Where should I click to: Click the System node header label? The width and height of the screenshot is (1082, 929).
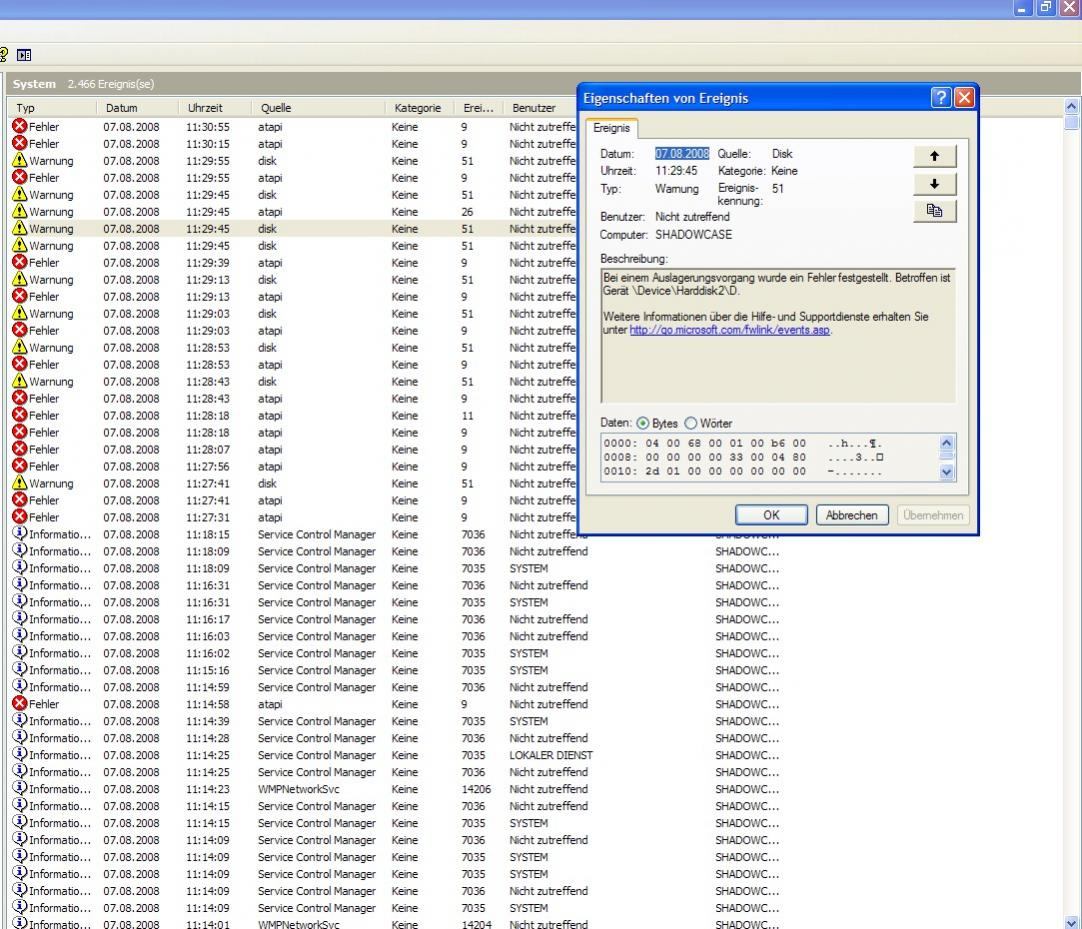point(34,84)
